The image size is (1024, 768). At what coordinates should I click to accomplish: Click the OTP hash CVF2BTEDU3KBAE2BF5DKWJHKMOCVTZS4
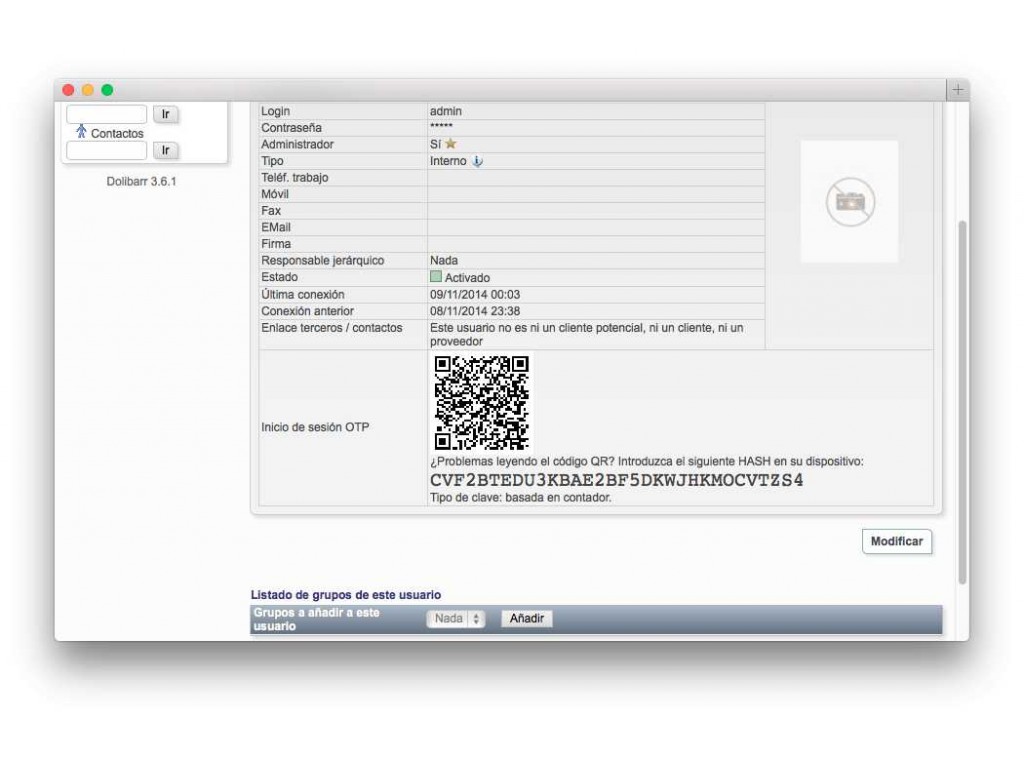pos(616,480)
